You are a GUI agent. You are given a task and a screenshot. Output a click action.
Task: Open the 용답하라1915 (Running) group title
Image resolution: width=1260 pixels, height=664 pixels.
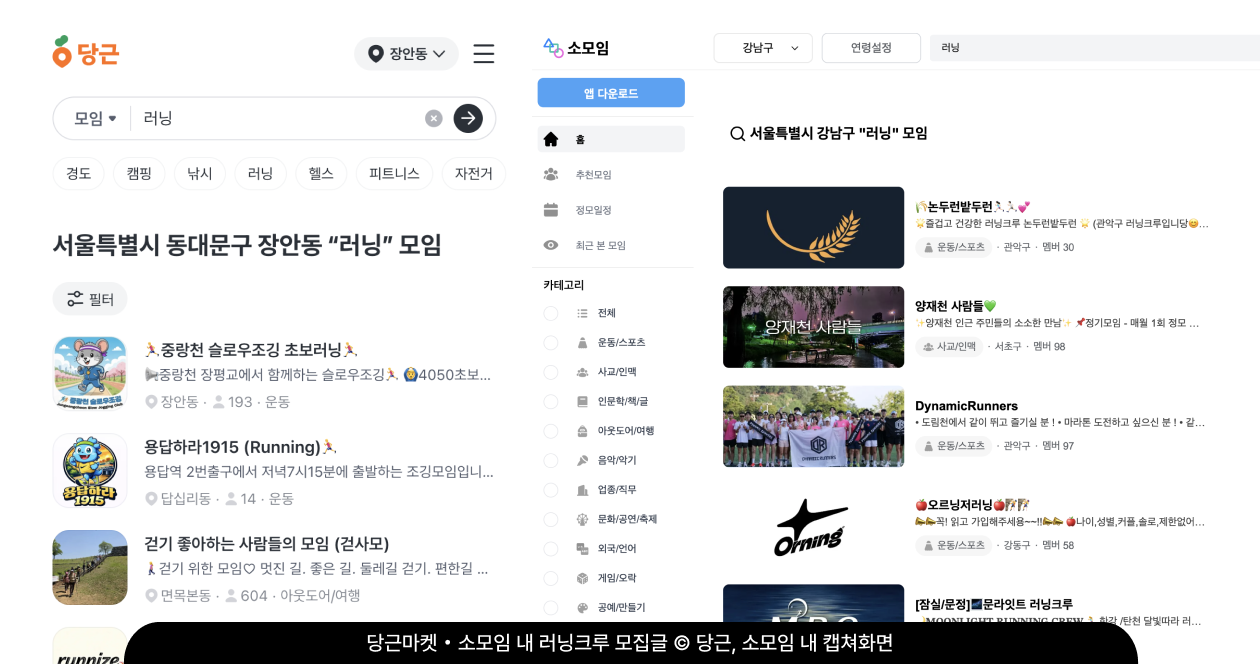(241, 447)
